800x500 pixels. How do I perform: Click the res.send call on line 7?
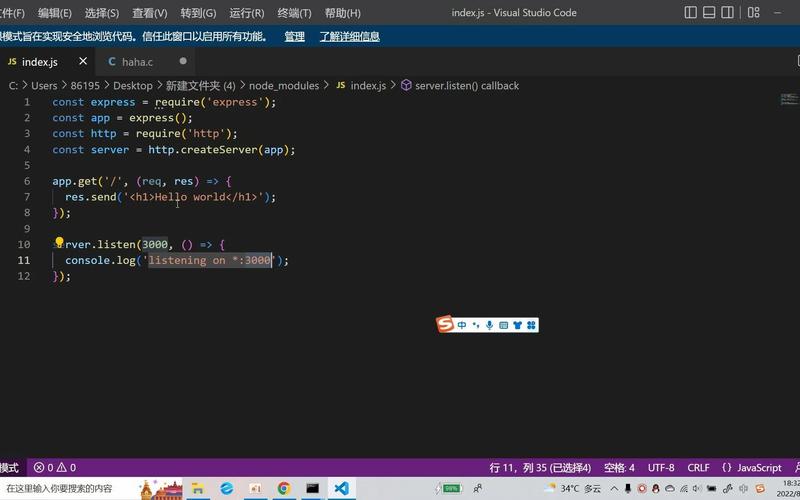(90, 197)
